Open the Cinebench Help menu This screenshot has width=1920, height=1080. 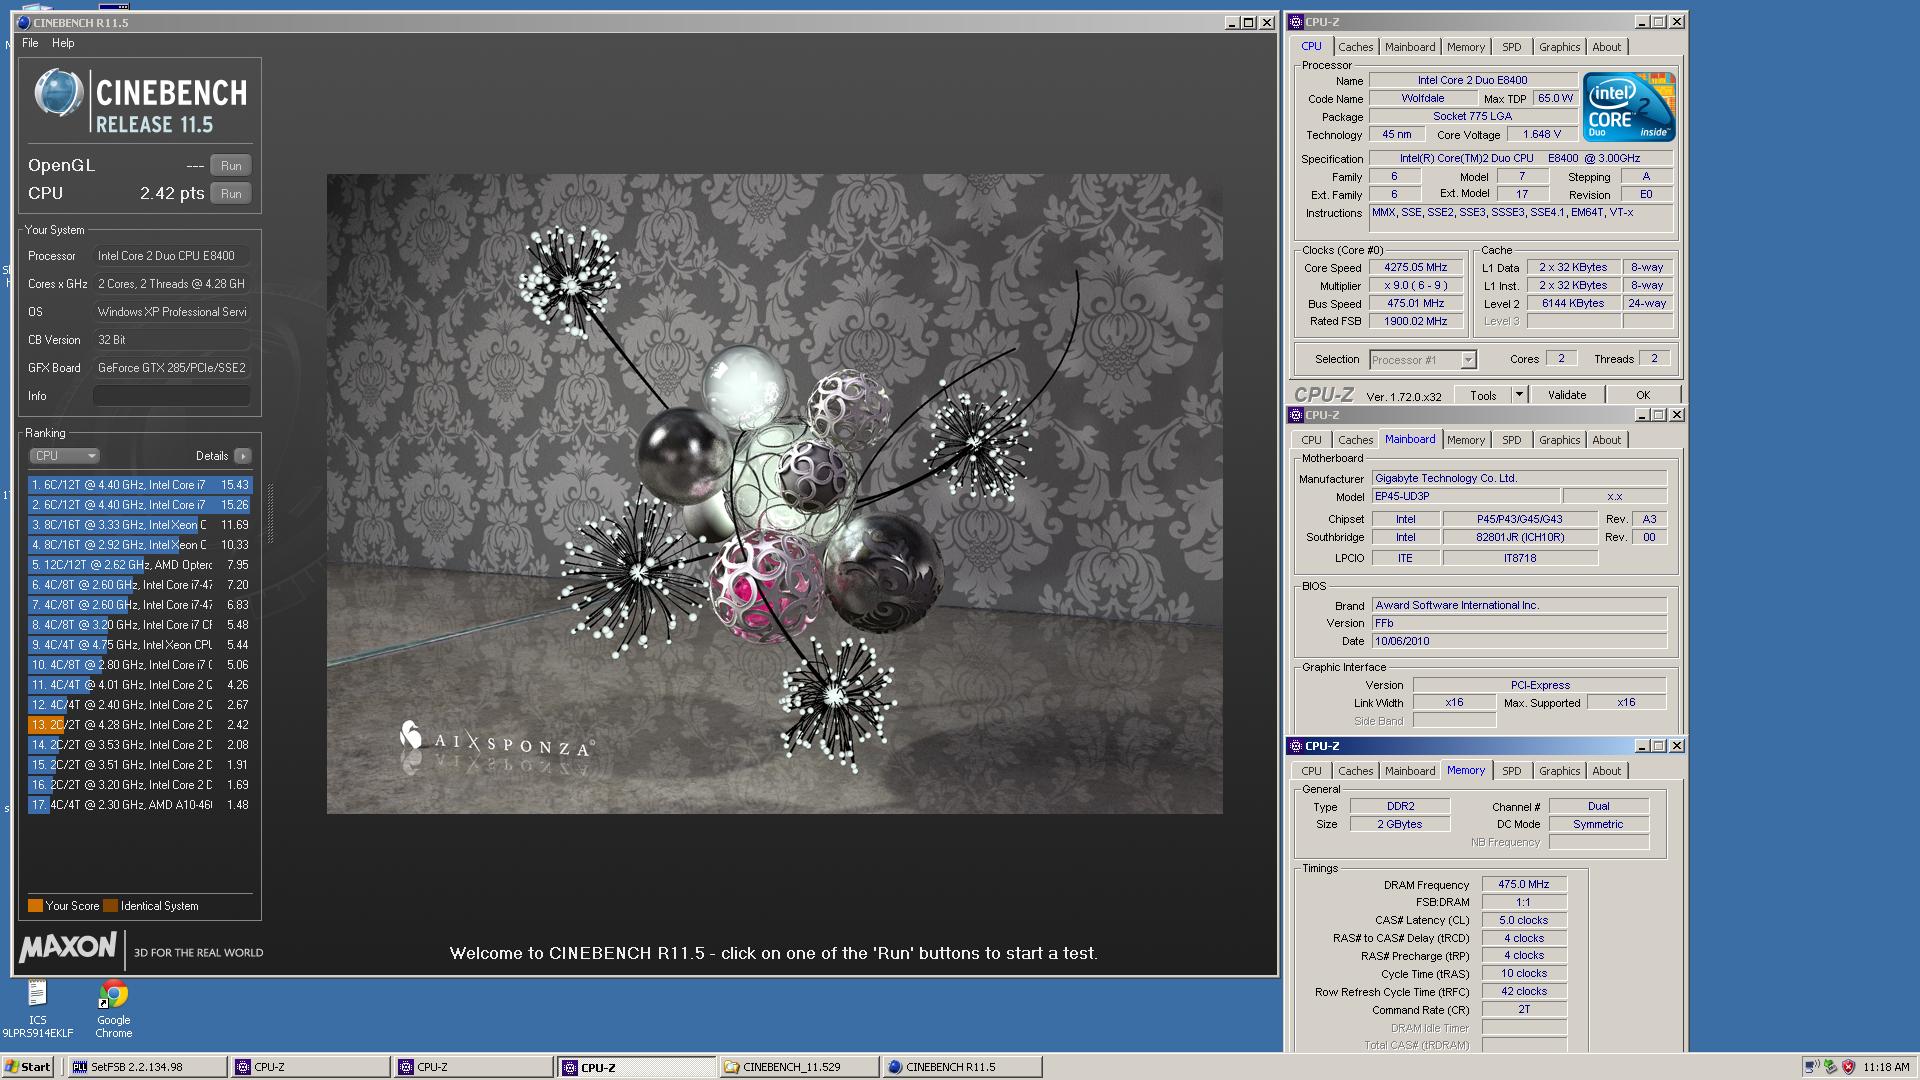(63, 43)
